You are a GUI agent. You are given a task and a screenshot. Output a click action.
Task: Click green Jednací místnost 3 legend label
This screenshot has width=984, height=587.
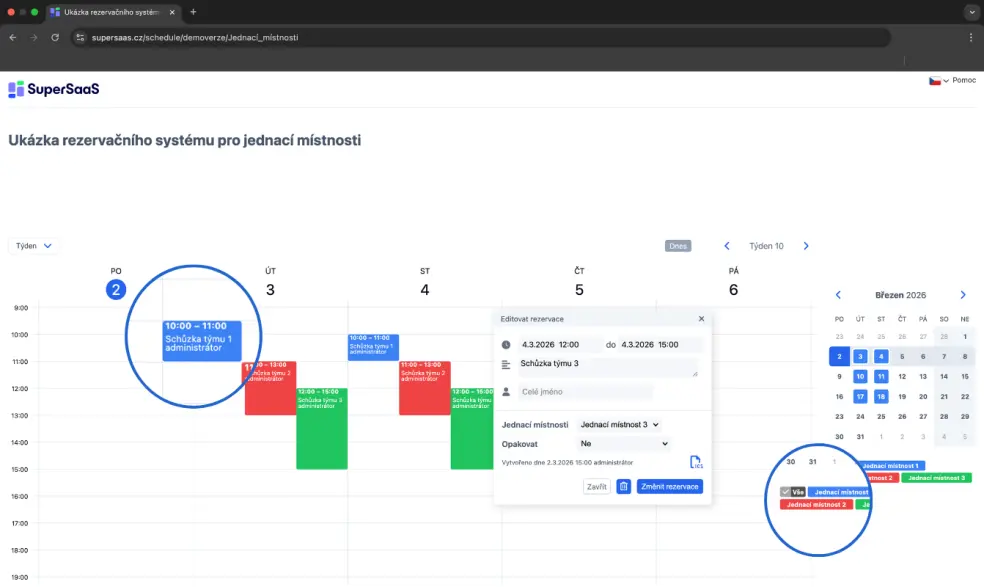(937, 478)
